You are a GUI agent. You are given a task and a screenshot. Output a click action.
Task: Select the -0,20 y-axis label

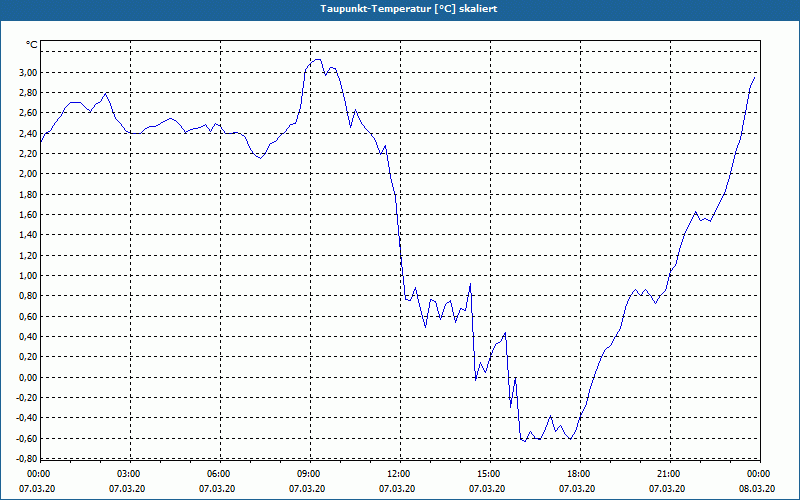pyautogui.click(x=27, y=398)
